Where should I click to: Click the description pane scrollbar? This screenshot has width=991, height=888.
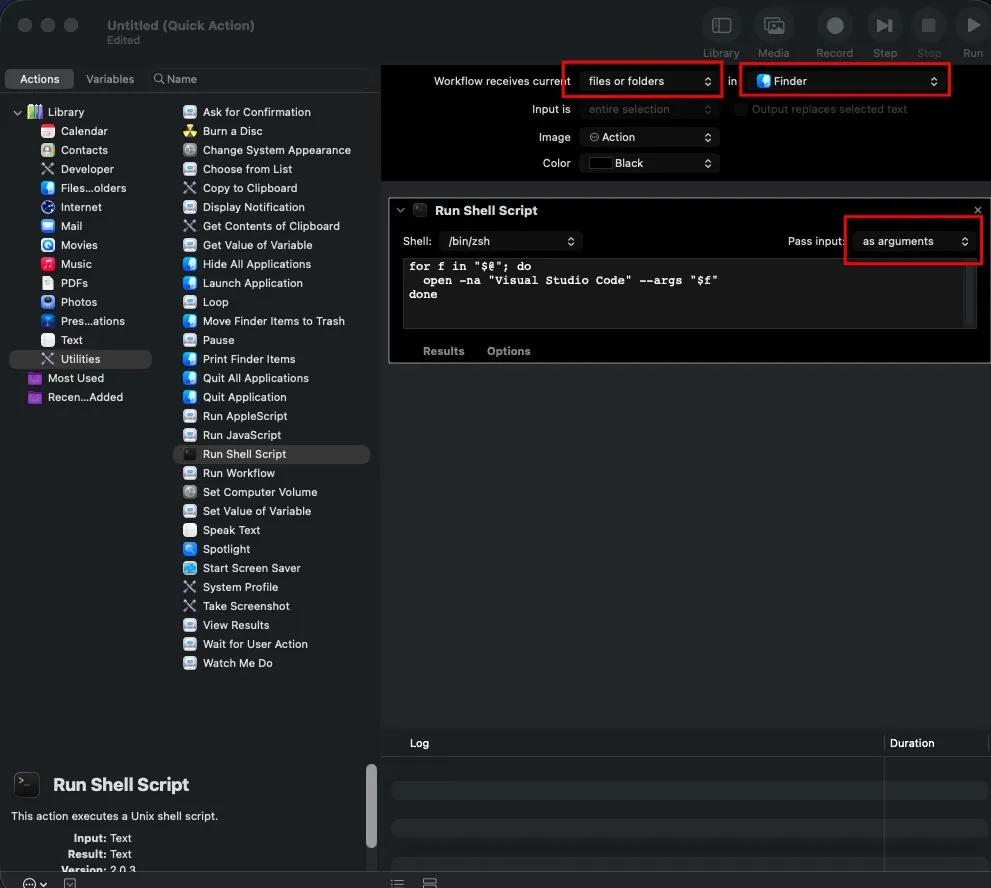371,805
